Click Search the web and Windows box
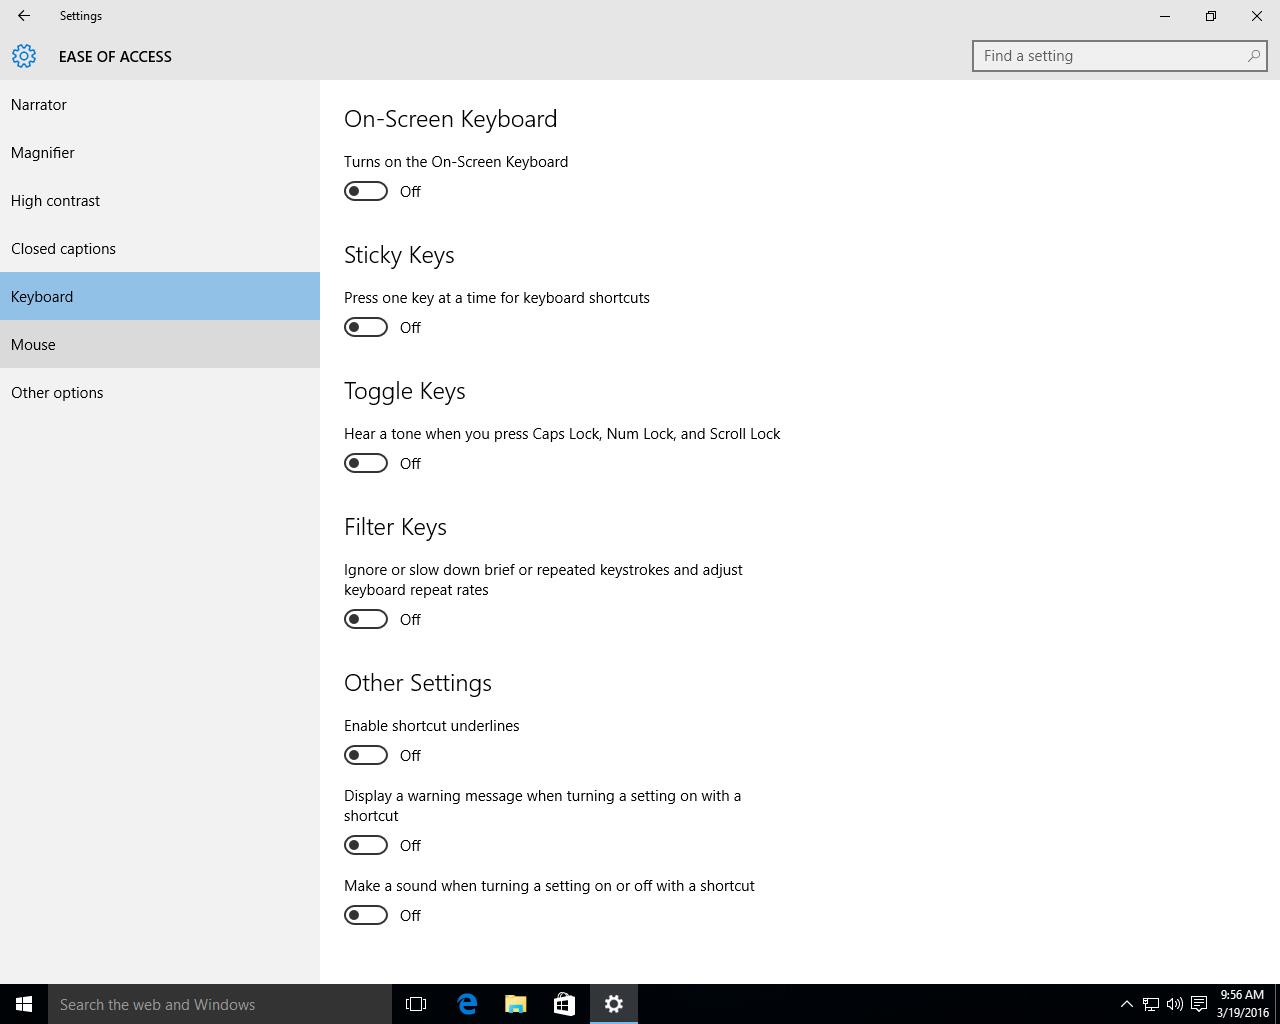Screen dimensions: 1280x1024 [x=220, y=1004]
